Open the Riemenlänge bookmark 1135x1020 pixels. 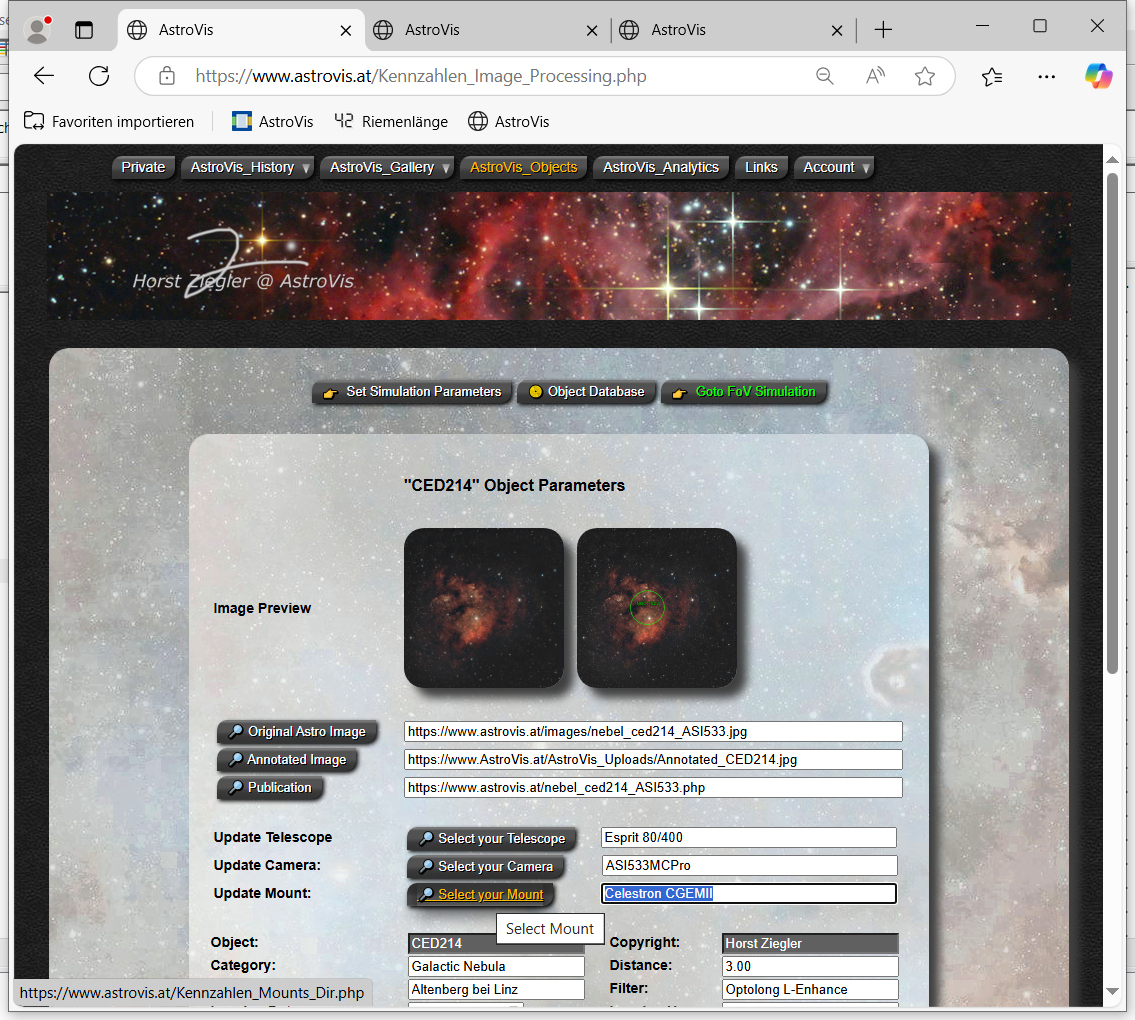pyautogui.click(x=391, y=121)
